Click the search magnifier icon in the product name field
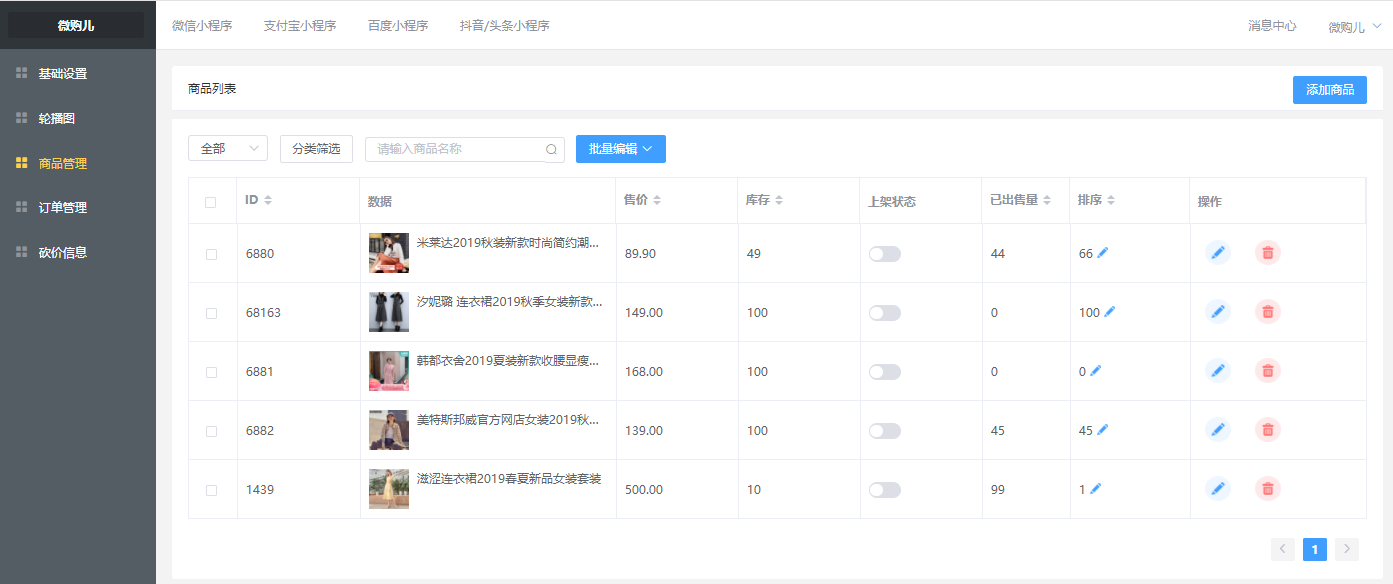Screen dimensions: 1393x584 click(551, 149)
